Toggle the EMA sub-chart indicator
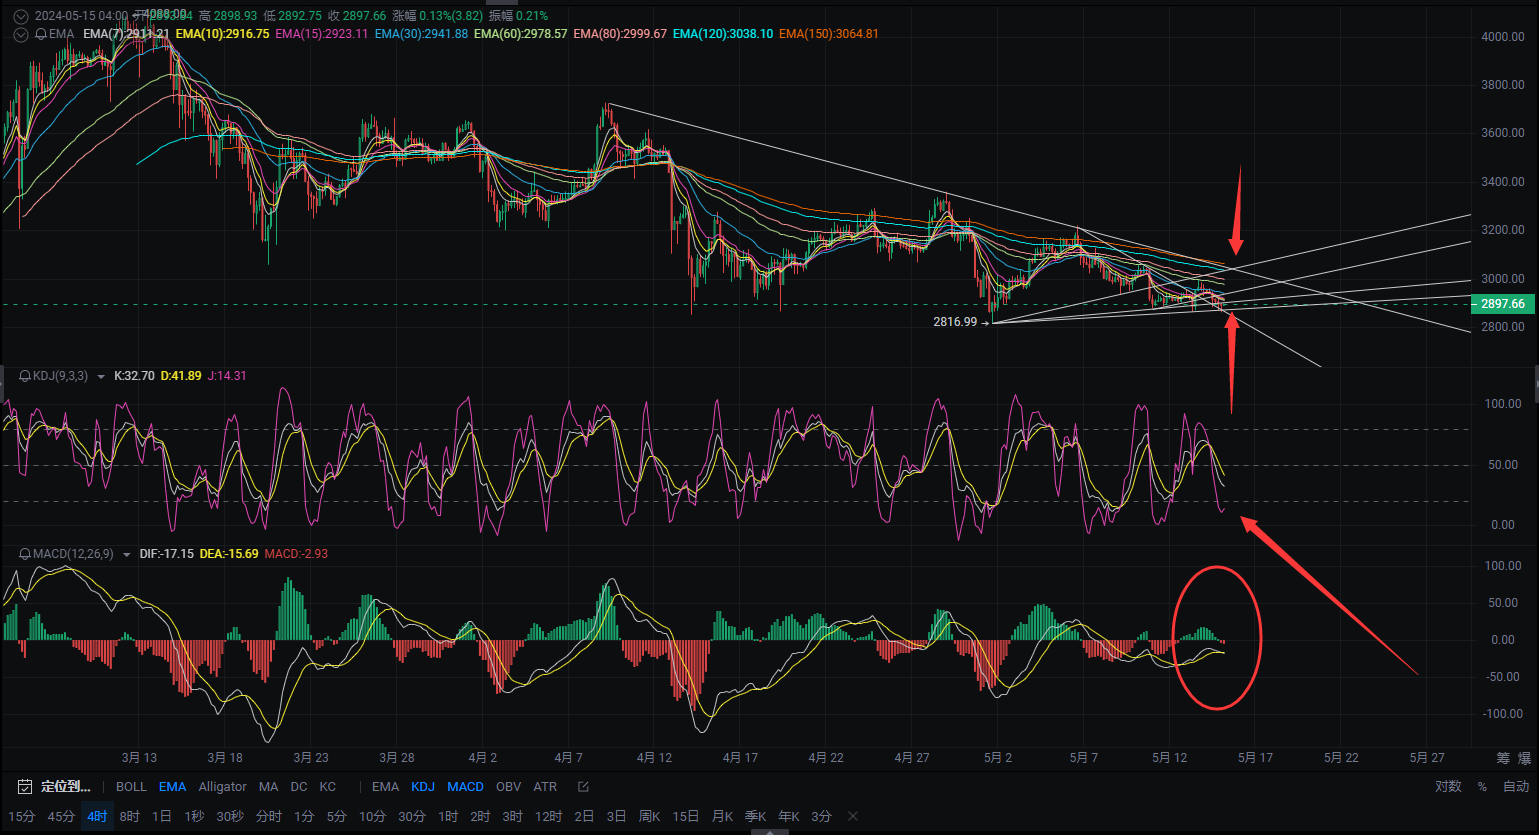This screenshot has width=1539, height=835. click(385, 787)
